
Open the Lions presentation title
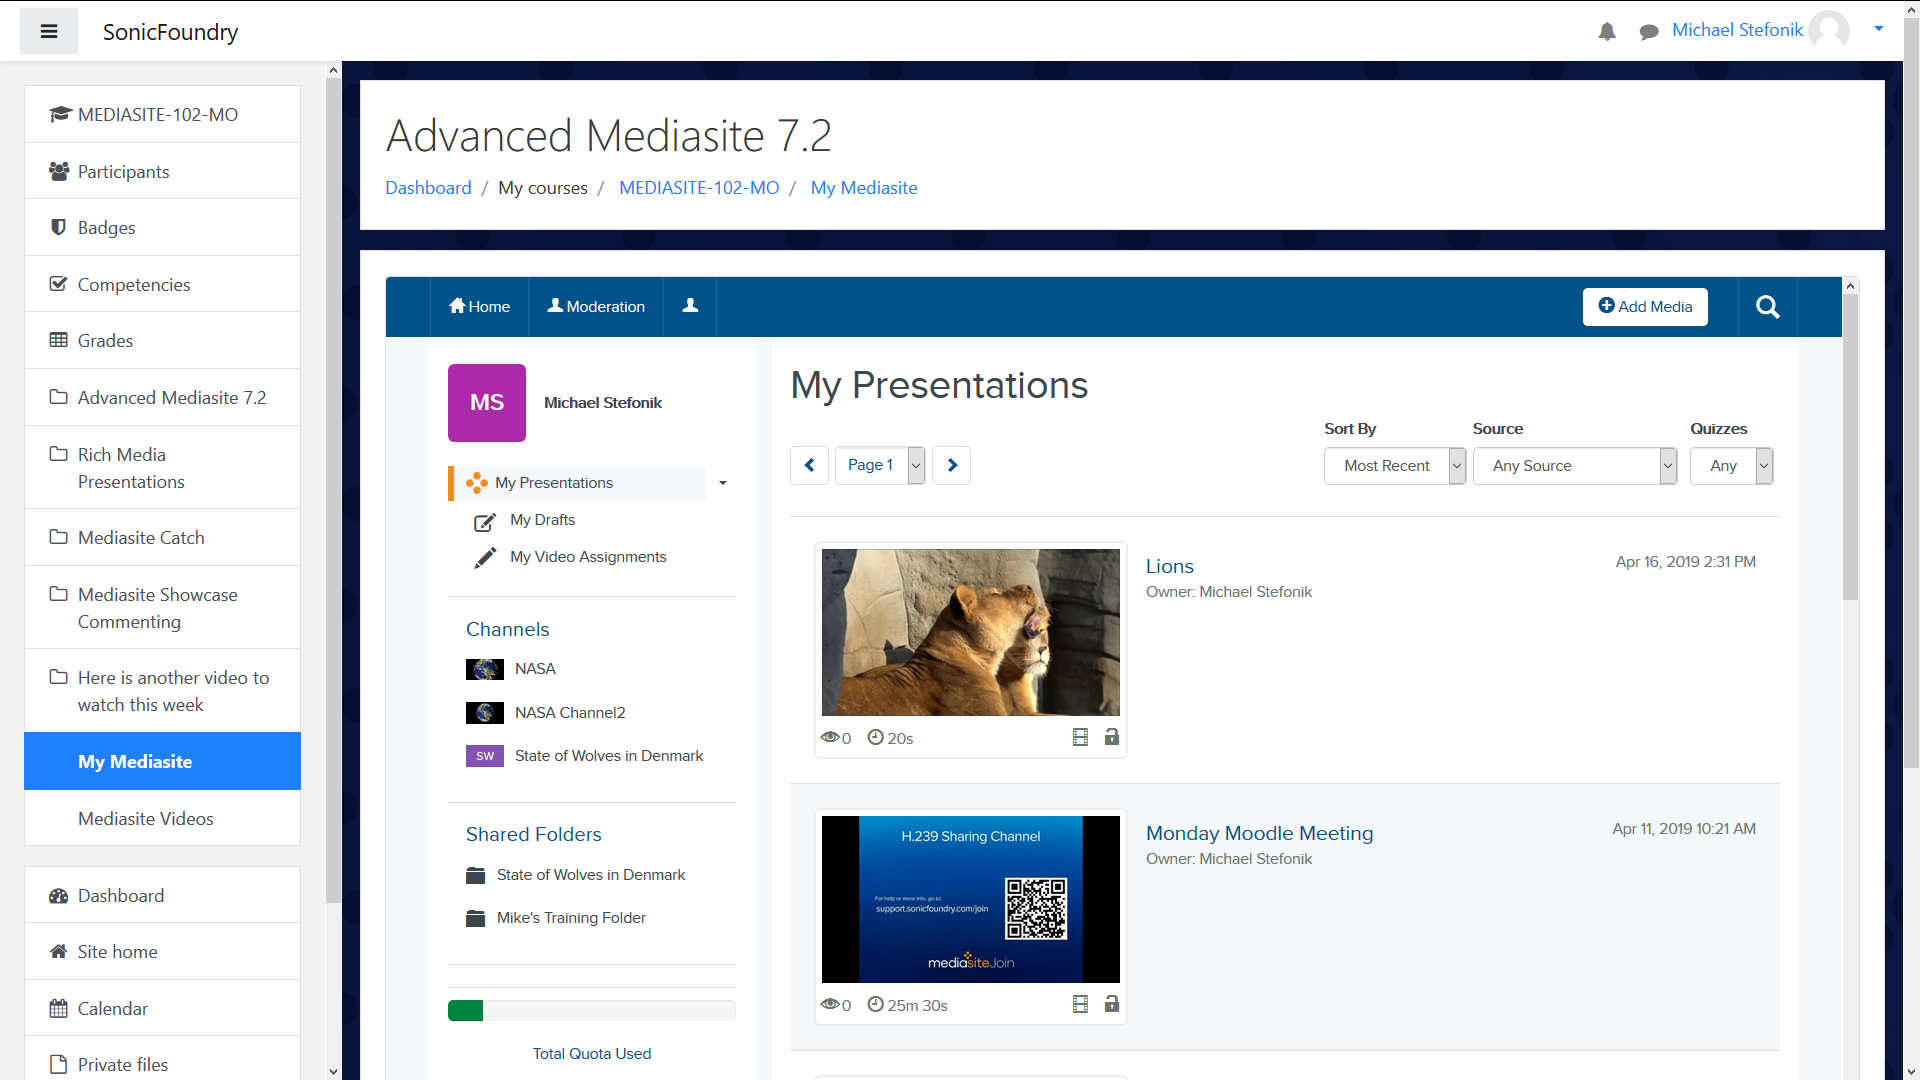[1169, 566]
